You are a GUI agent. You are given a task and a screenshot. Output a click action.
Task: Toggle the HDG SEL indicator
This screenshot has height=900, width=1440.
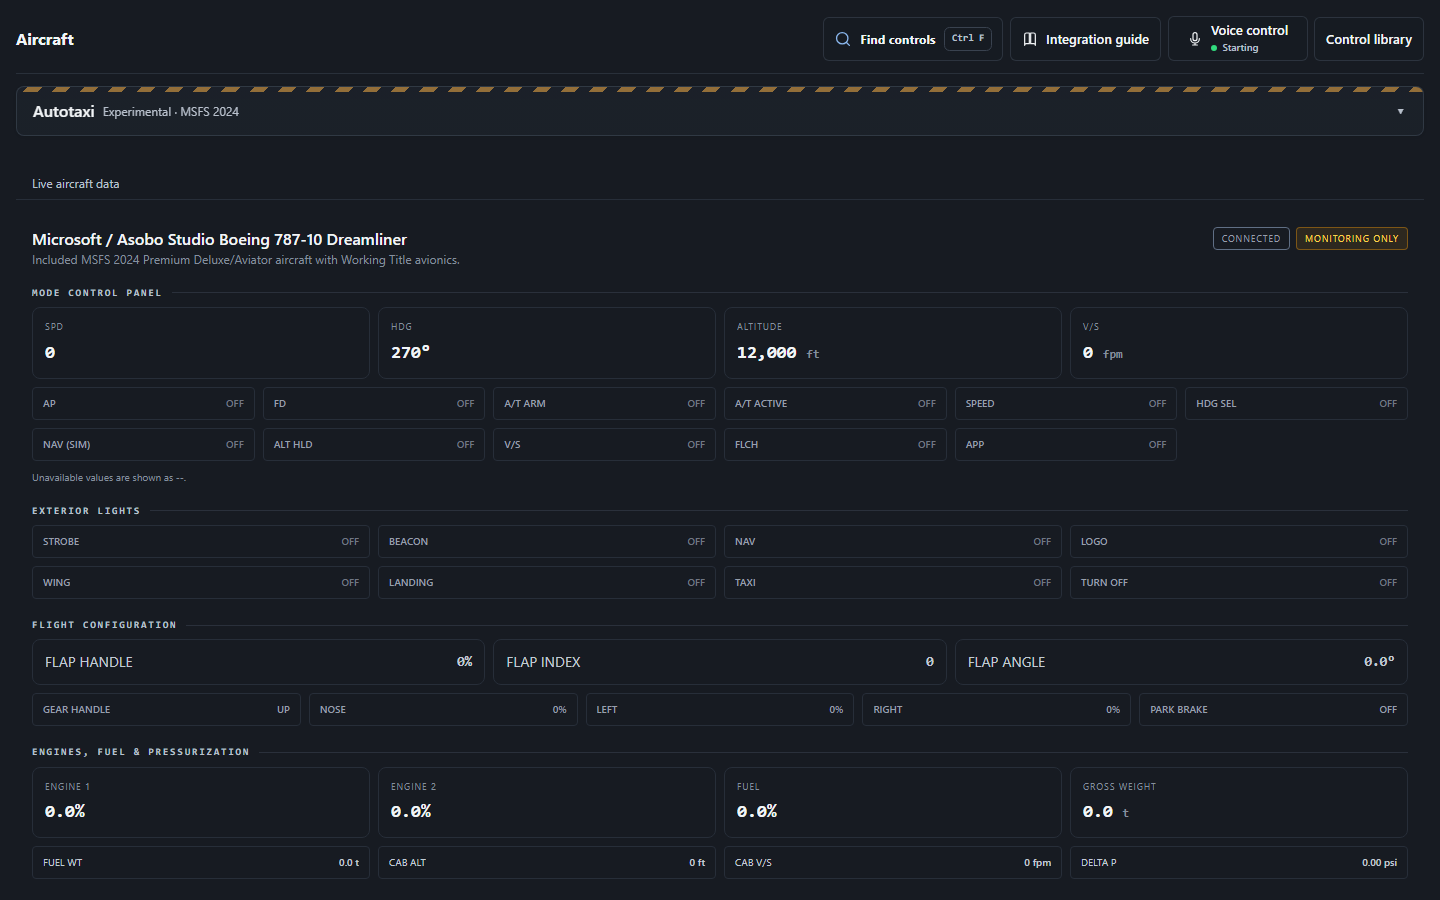pos(1296,404)
